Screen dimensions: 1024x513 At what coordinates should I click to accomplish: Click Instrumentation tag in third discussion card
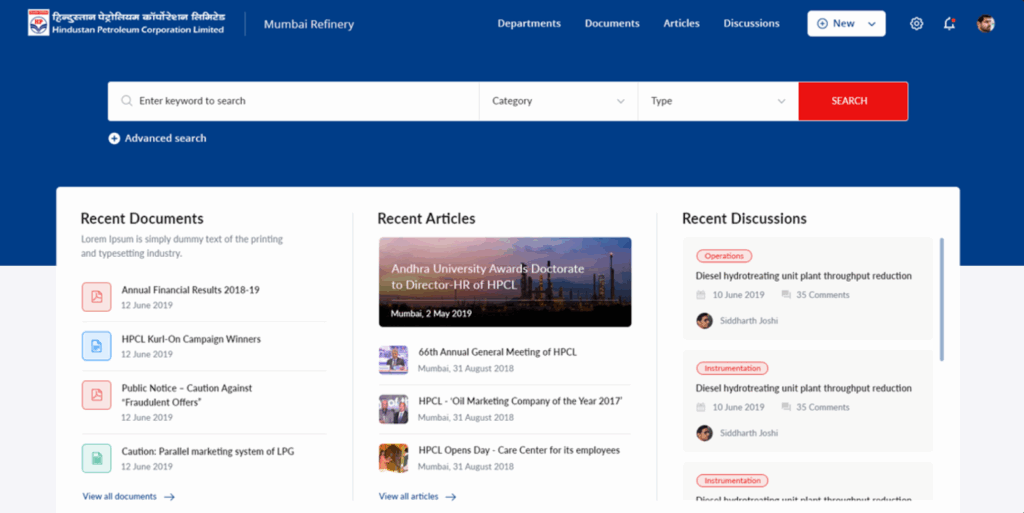pyautogui.click(x=732, y=480)
